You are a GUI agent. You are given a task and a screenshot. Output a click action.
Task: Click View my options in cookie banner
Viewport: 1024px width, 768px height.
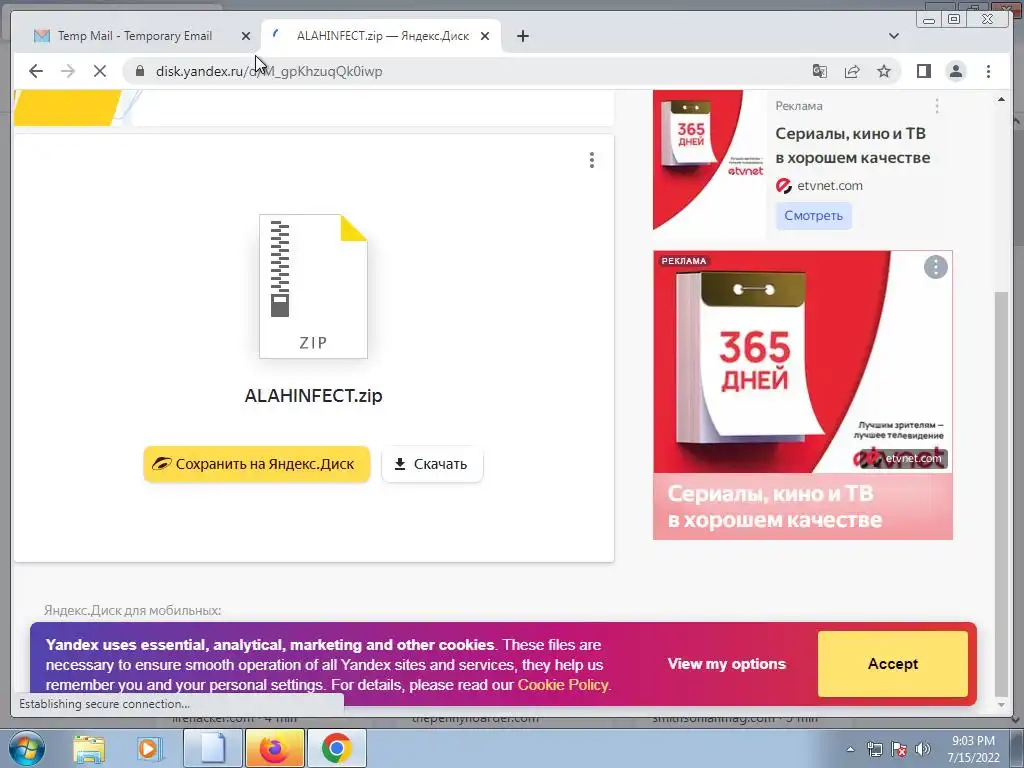[x=726, y=664]
